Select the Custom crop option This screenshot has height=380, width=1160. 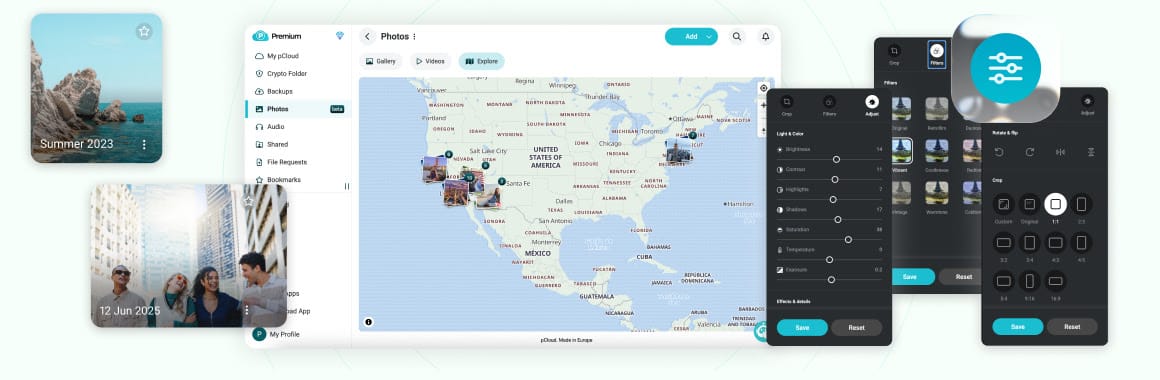coord(1004,204)
